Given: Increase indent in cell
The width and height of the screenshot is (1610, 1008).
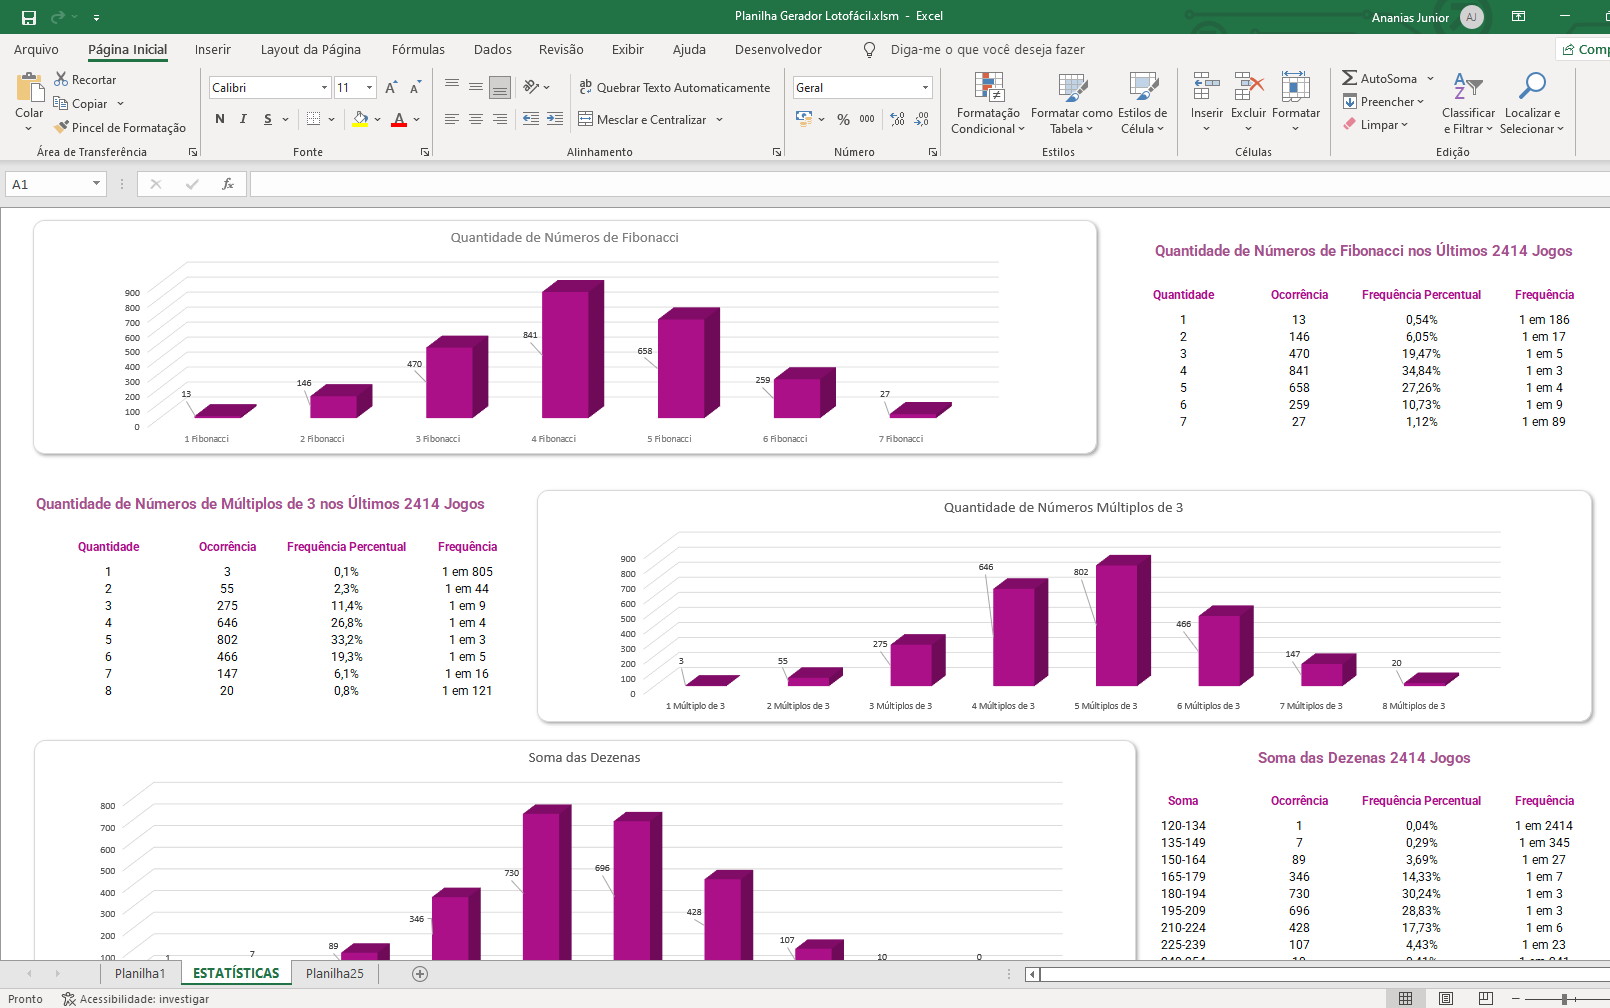Looking at the screenshot, I should tap(555, 119).
